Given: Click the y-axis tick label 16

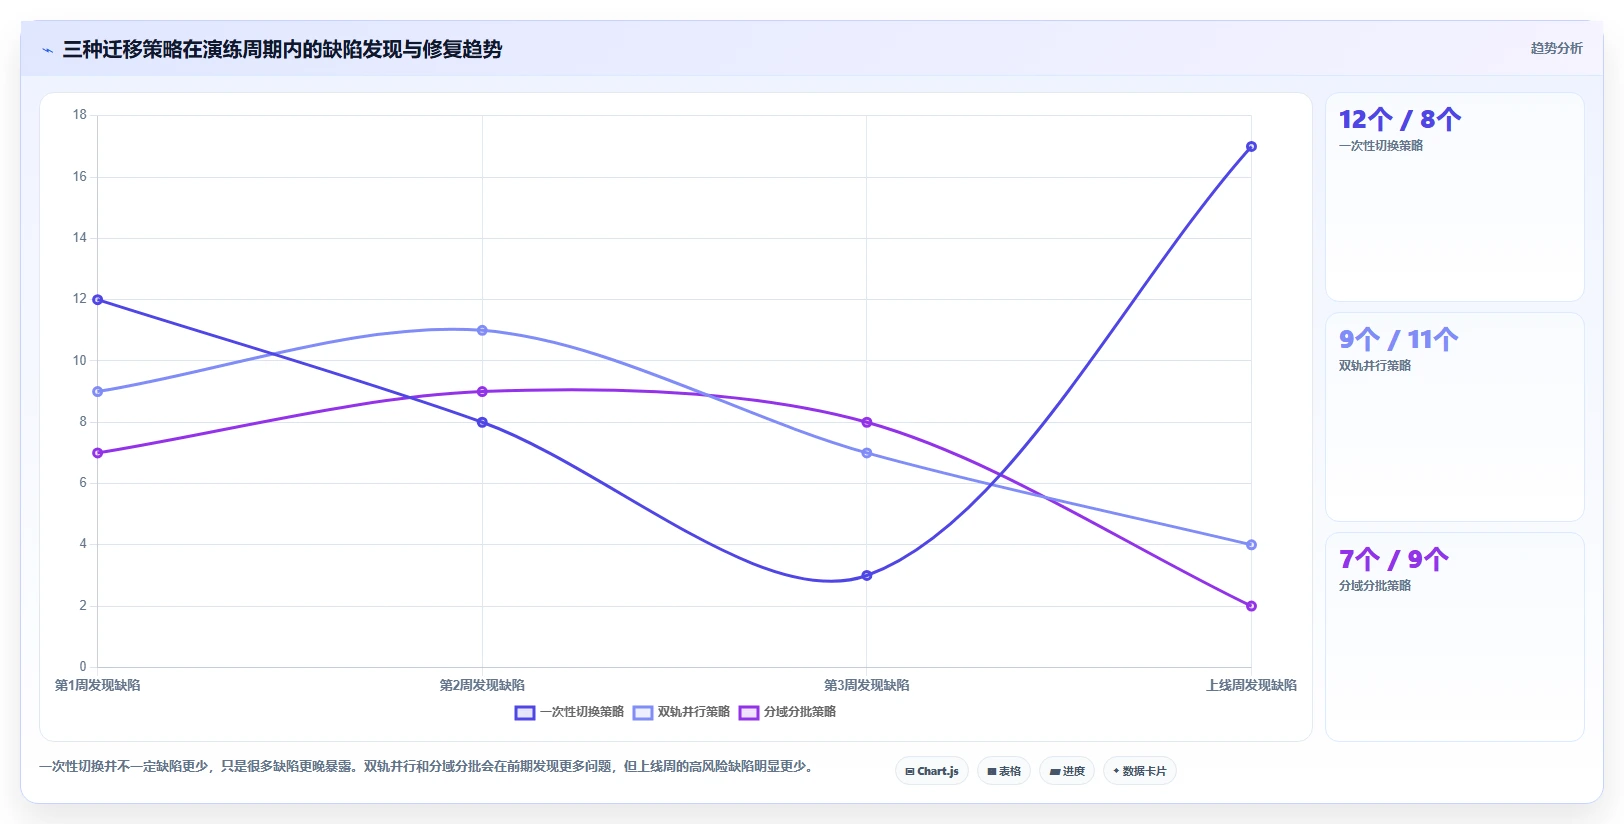Looking at the screenshot, I should pyautogui.click(x=80, y=177).
